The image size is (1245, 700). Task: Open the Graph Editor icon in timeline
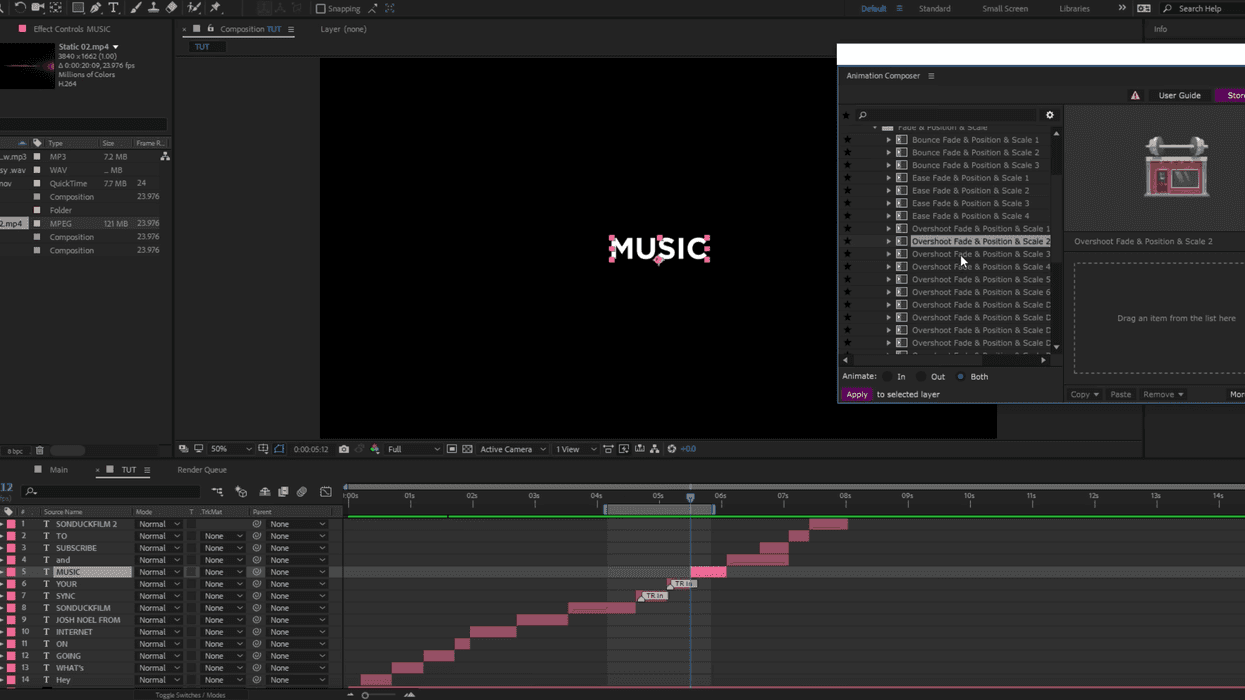326,492
